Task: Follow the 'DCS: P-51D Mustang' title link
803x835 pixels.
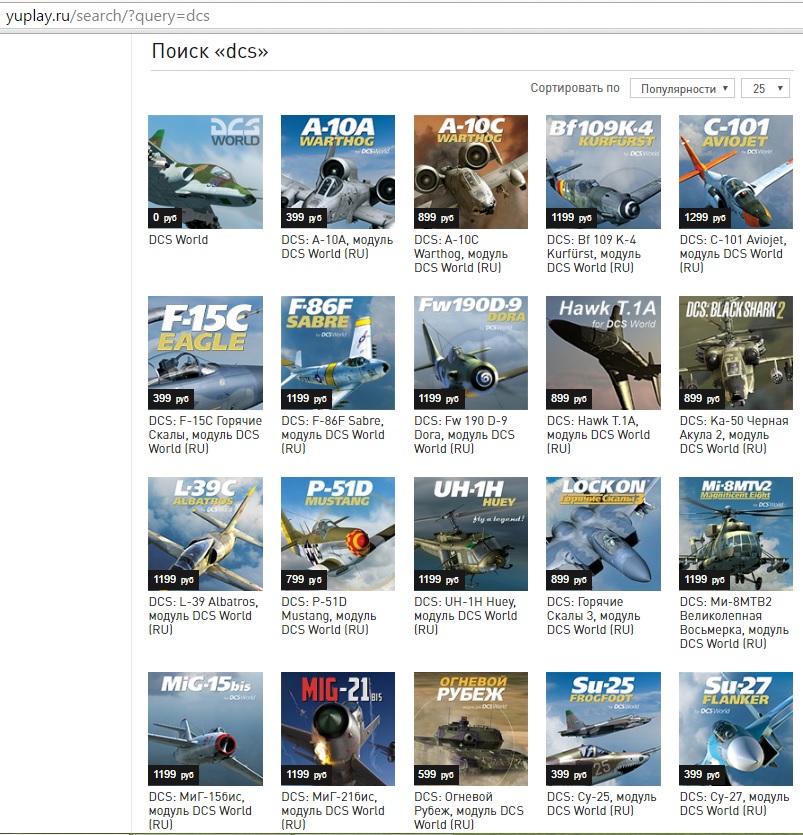Action: [329, 616]
